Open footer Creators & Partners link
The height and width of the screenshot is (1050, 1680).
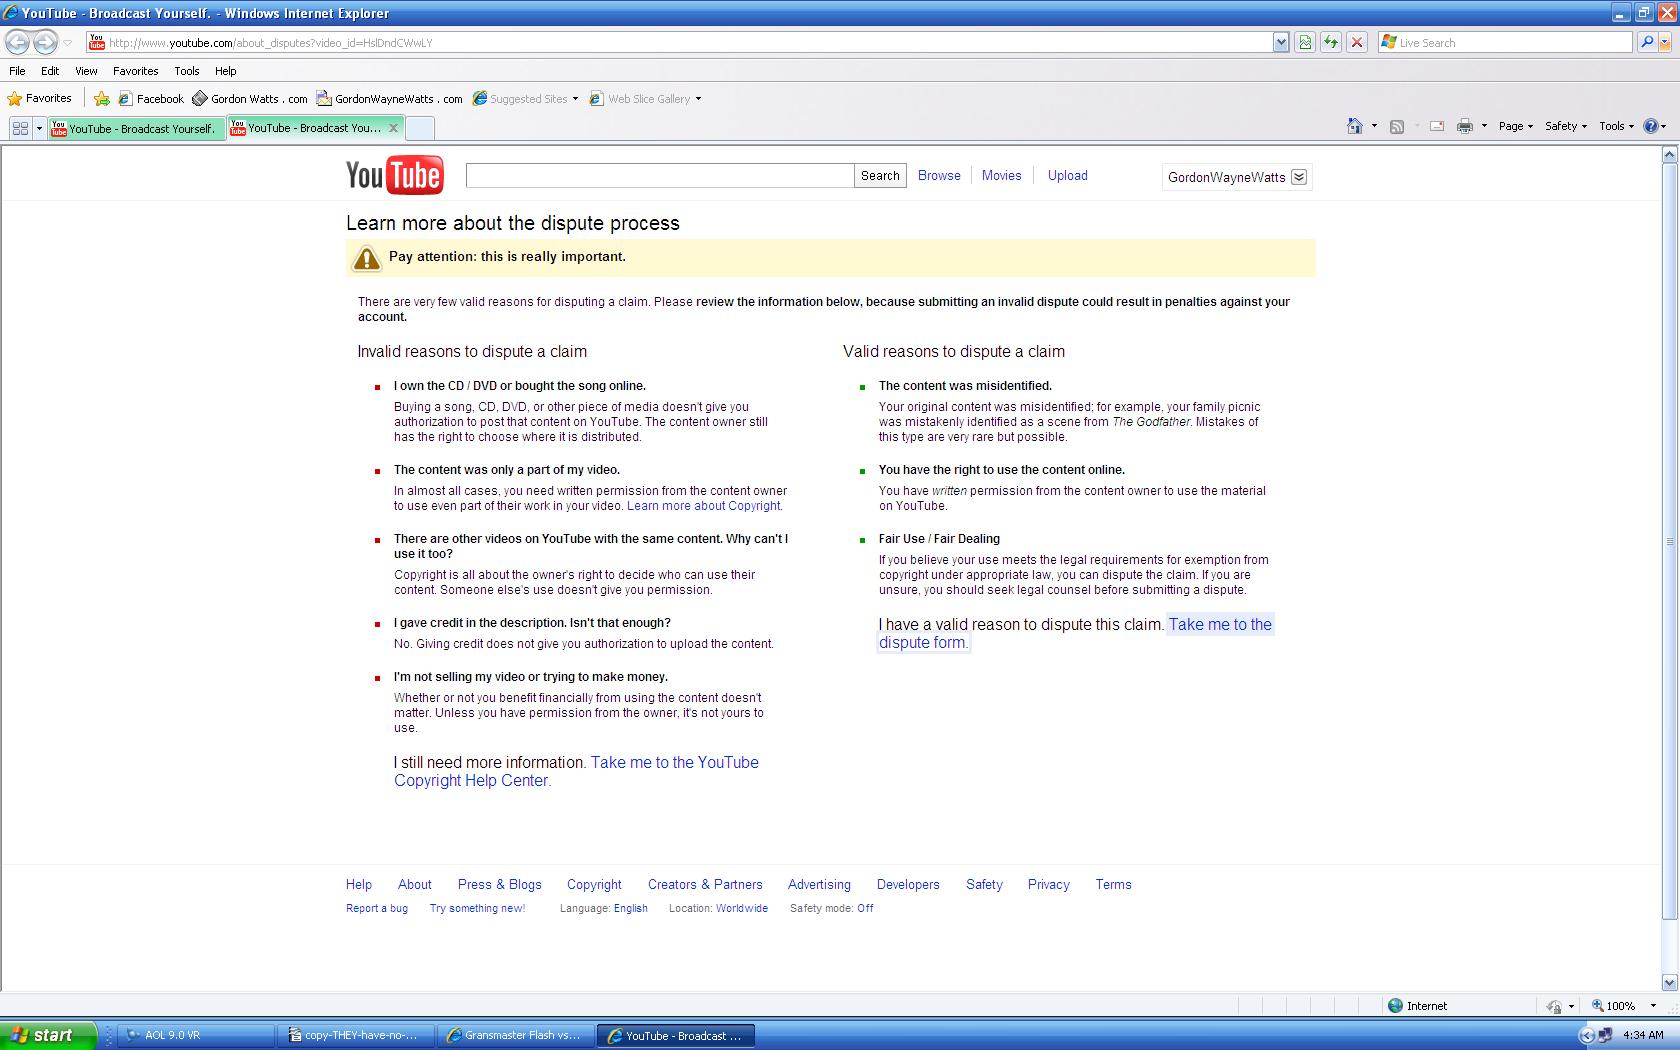705,884
